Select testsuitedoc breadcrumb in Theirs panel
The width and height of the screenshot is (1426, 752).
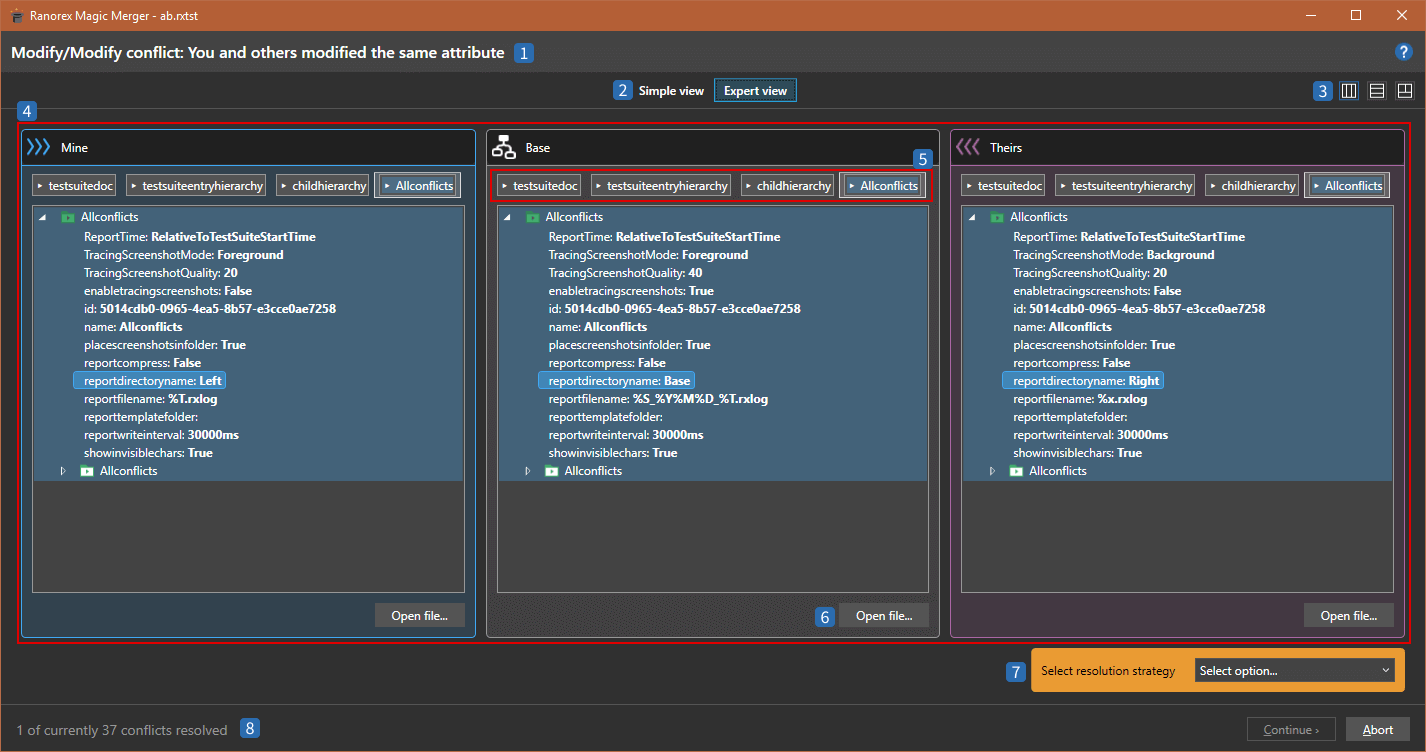[x=1003, y=185]
